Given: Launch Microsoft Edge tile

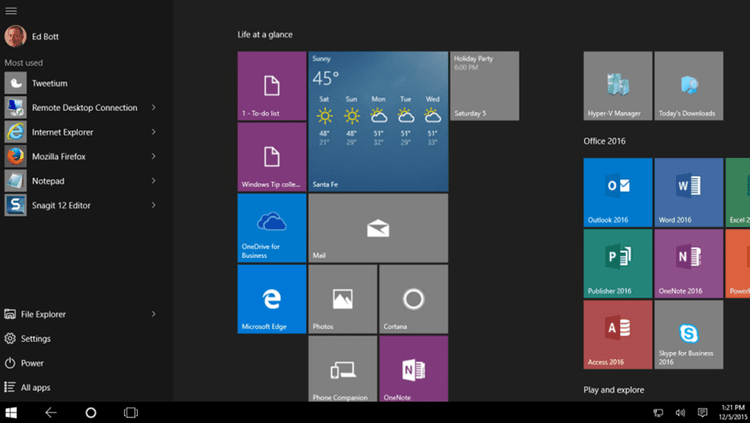Looking at the screenshot, I should point(272,299).
